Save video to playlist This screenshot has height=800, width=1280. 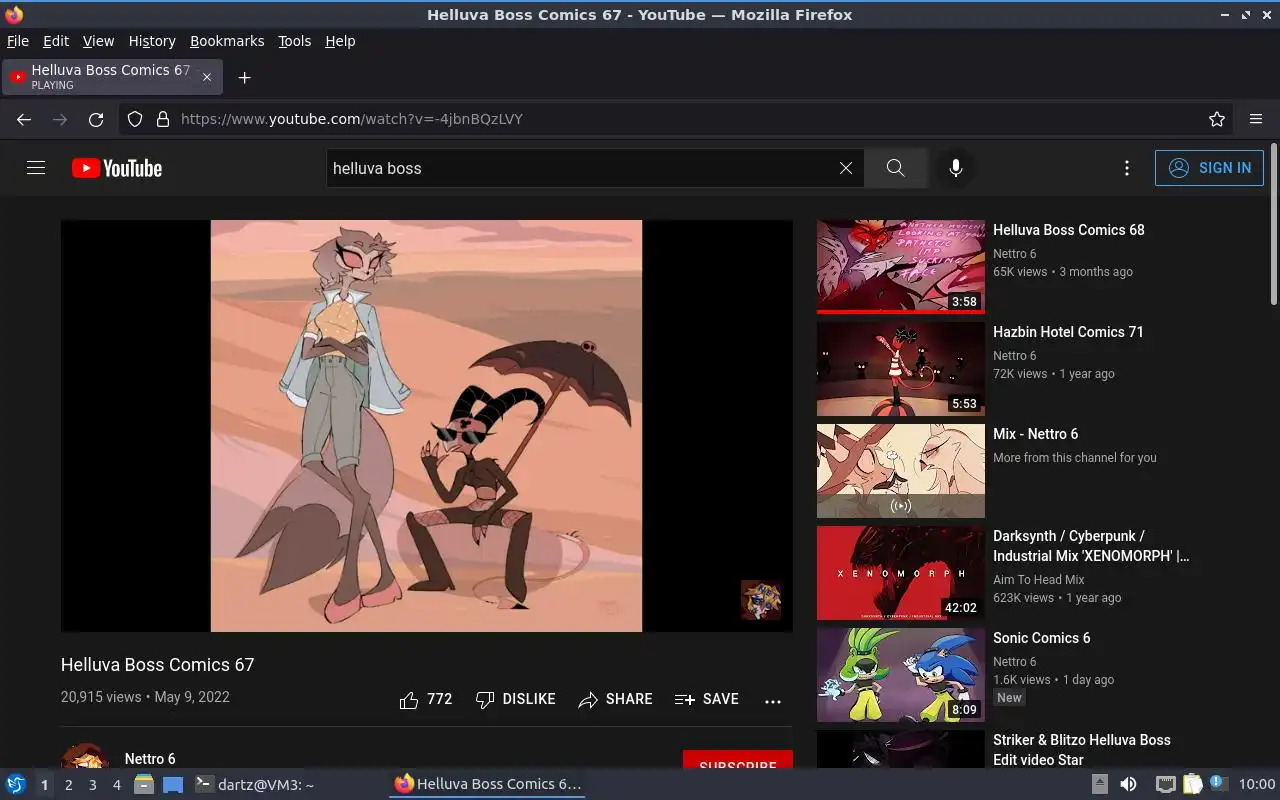[x=707, y=700]
